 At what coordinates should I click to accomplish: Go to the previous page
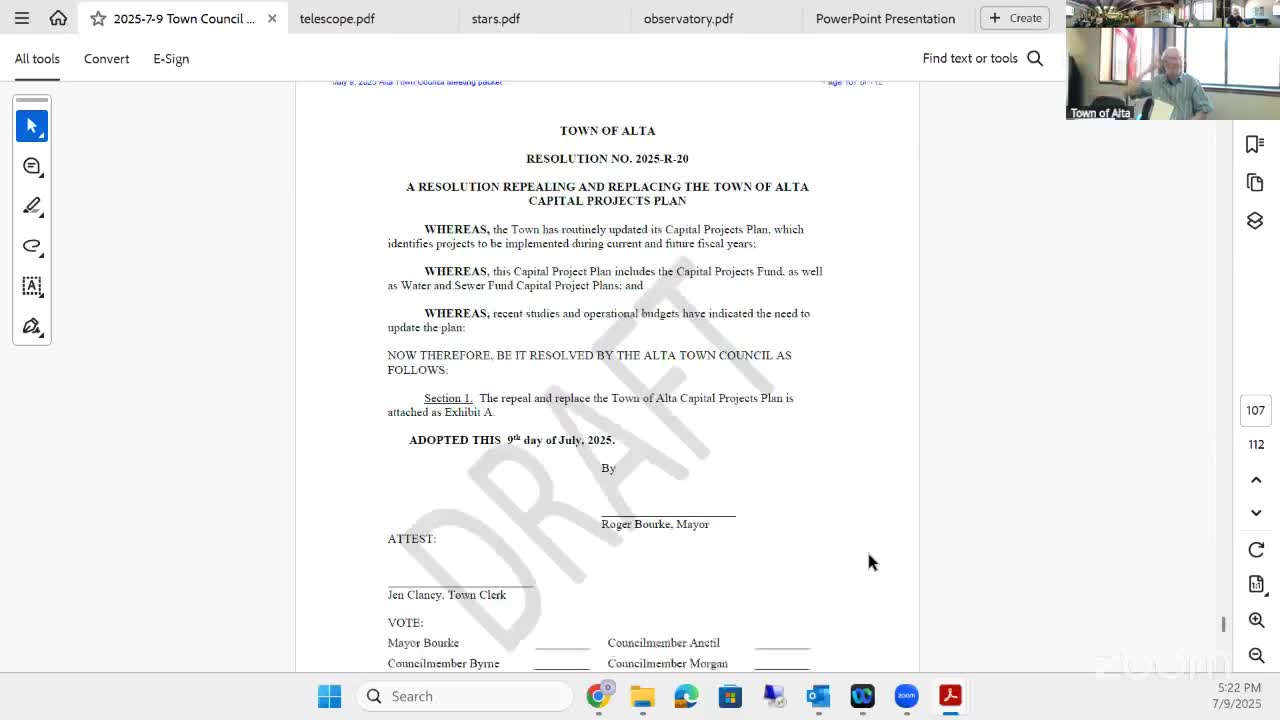click(x=1256, y=480)
